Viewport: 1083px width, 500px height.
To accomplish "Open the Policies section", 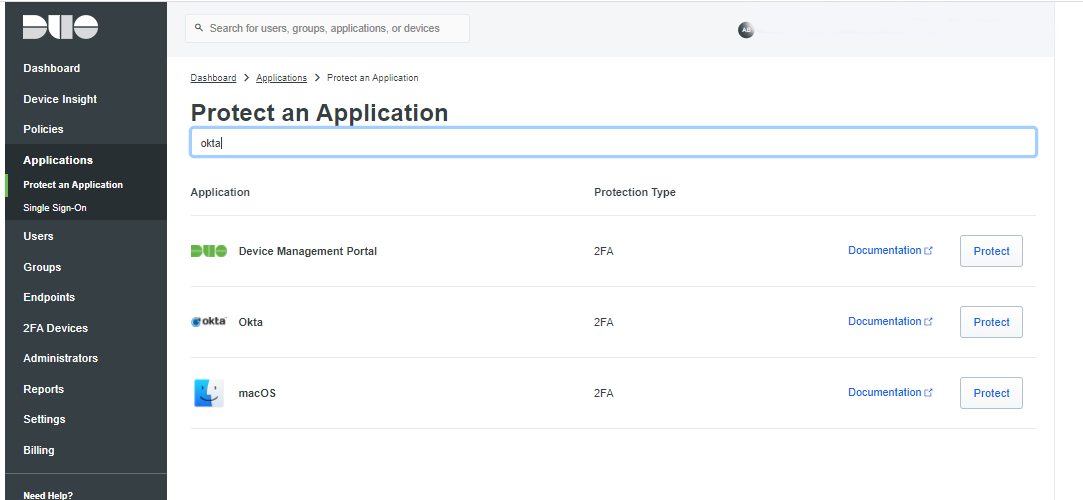I will point(43,129).
